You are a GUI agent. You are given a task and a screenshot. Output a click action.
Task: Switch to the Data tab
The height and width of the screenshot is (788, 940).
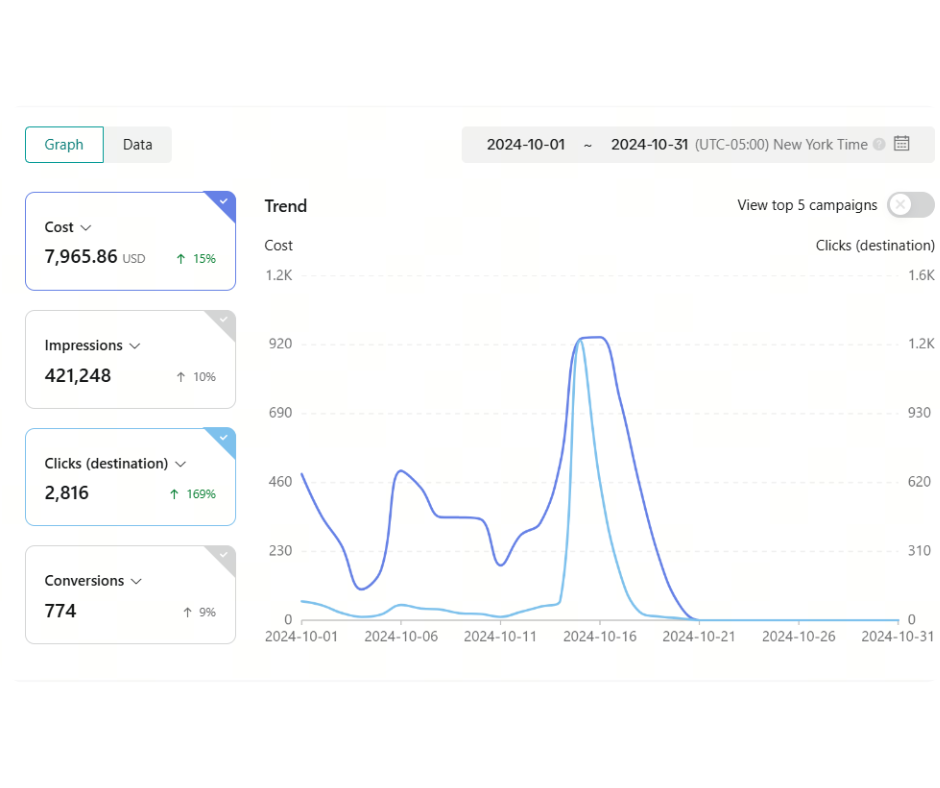[x=137, y=145]
